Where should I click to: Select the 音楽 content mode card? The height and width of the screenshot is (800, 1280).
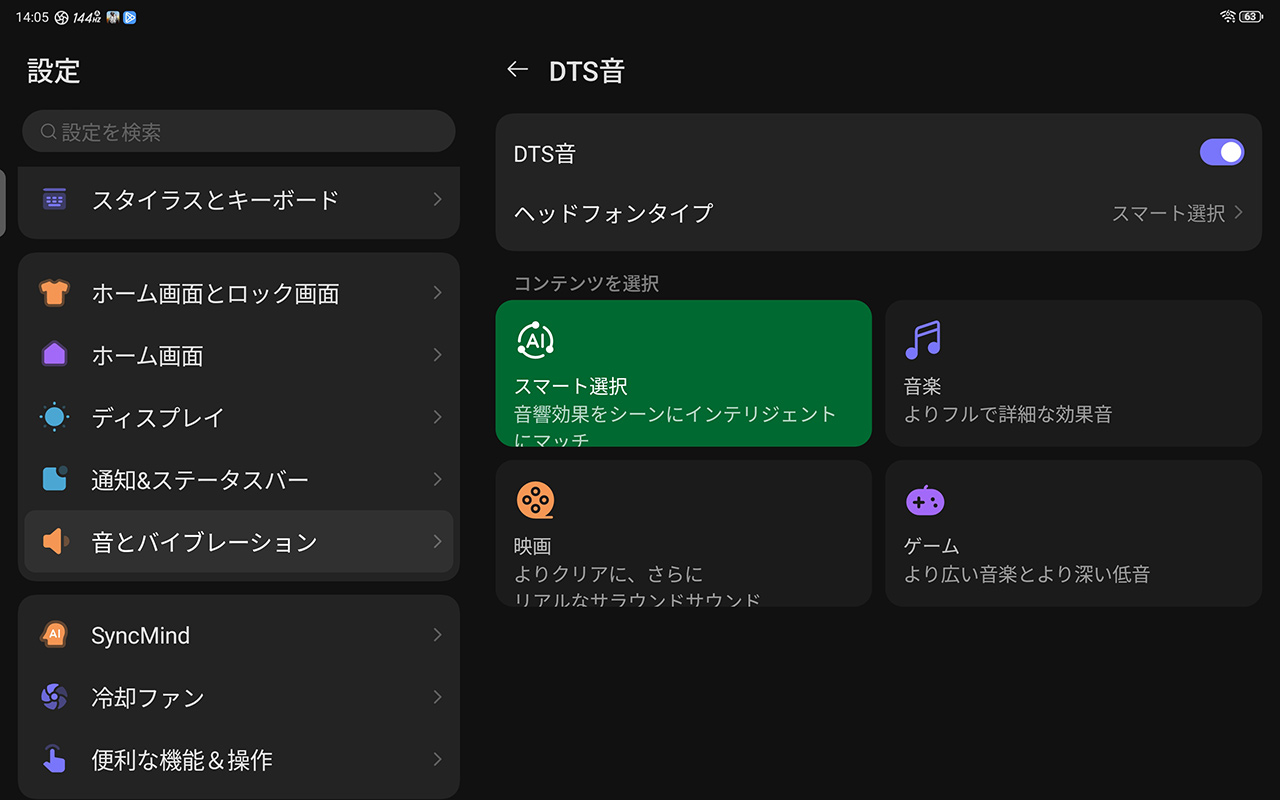[1072, 373]
